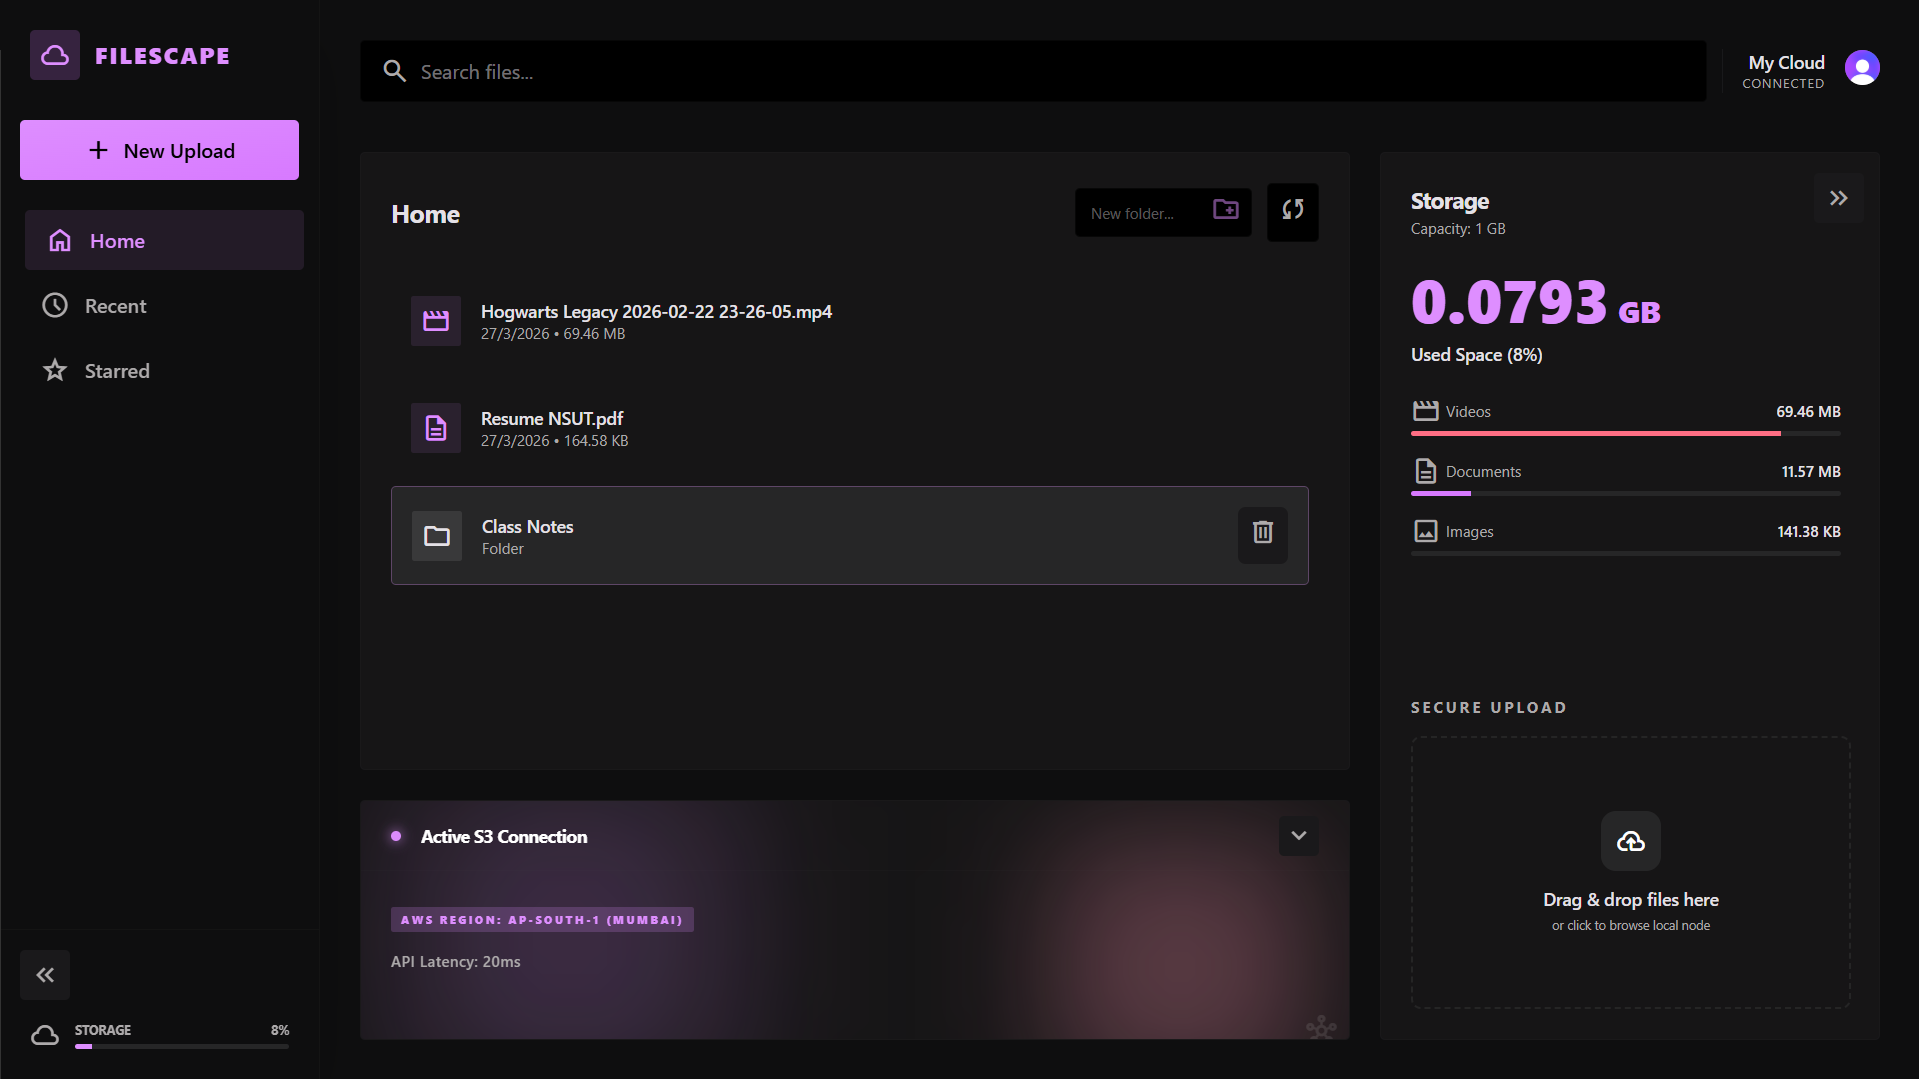This screenshot has height=1079, width=1919.
Task: Collapse the Storage panel with double chevron
Action: coord(1838,198)
